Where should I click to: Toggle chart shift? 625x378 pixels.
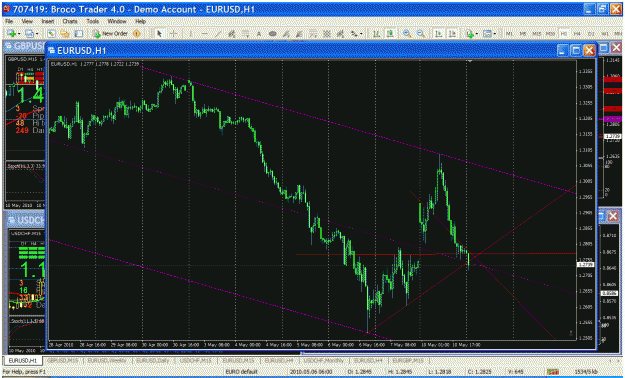(x=452, y=34)
